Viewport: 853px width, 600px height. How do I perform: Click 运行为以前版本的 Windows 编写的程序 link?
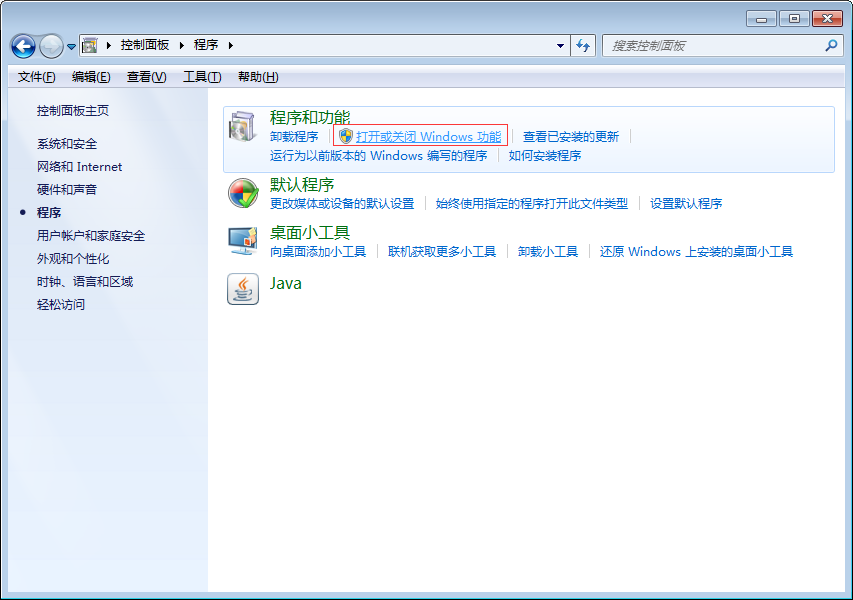tap(379, 156)
